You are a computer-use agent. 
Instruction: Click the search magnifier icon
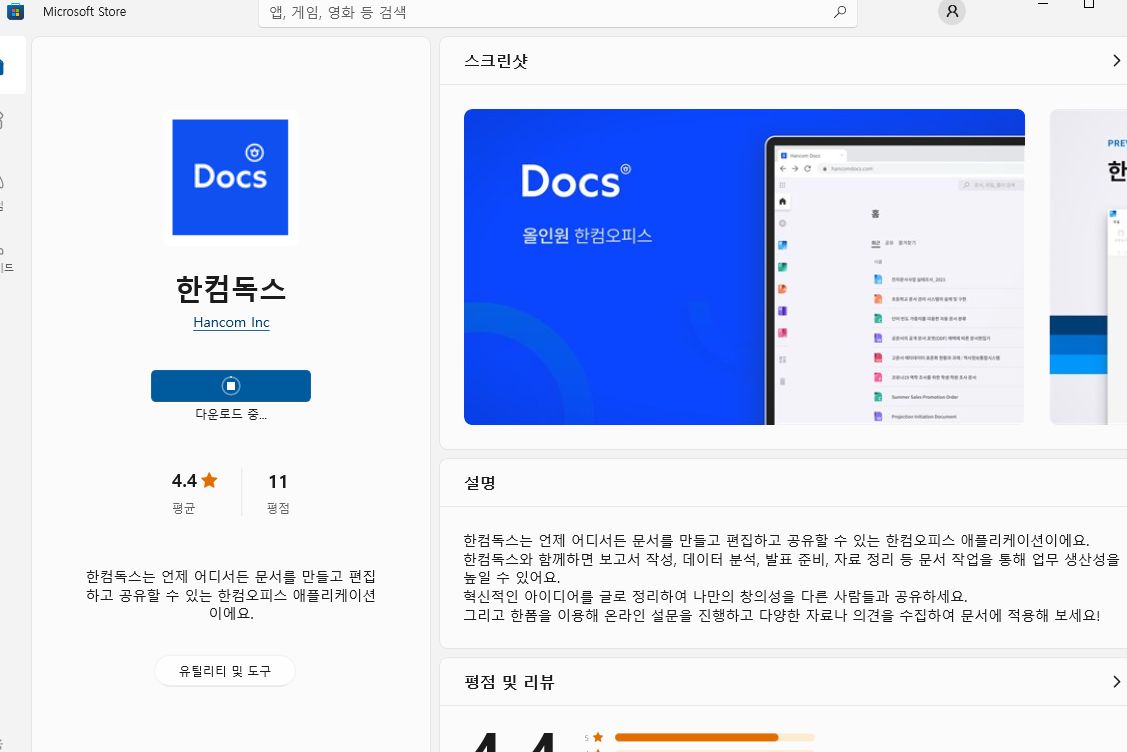tap(840, 12)
